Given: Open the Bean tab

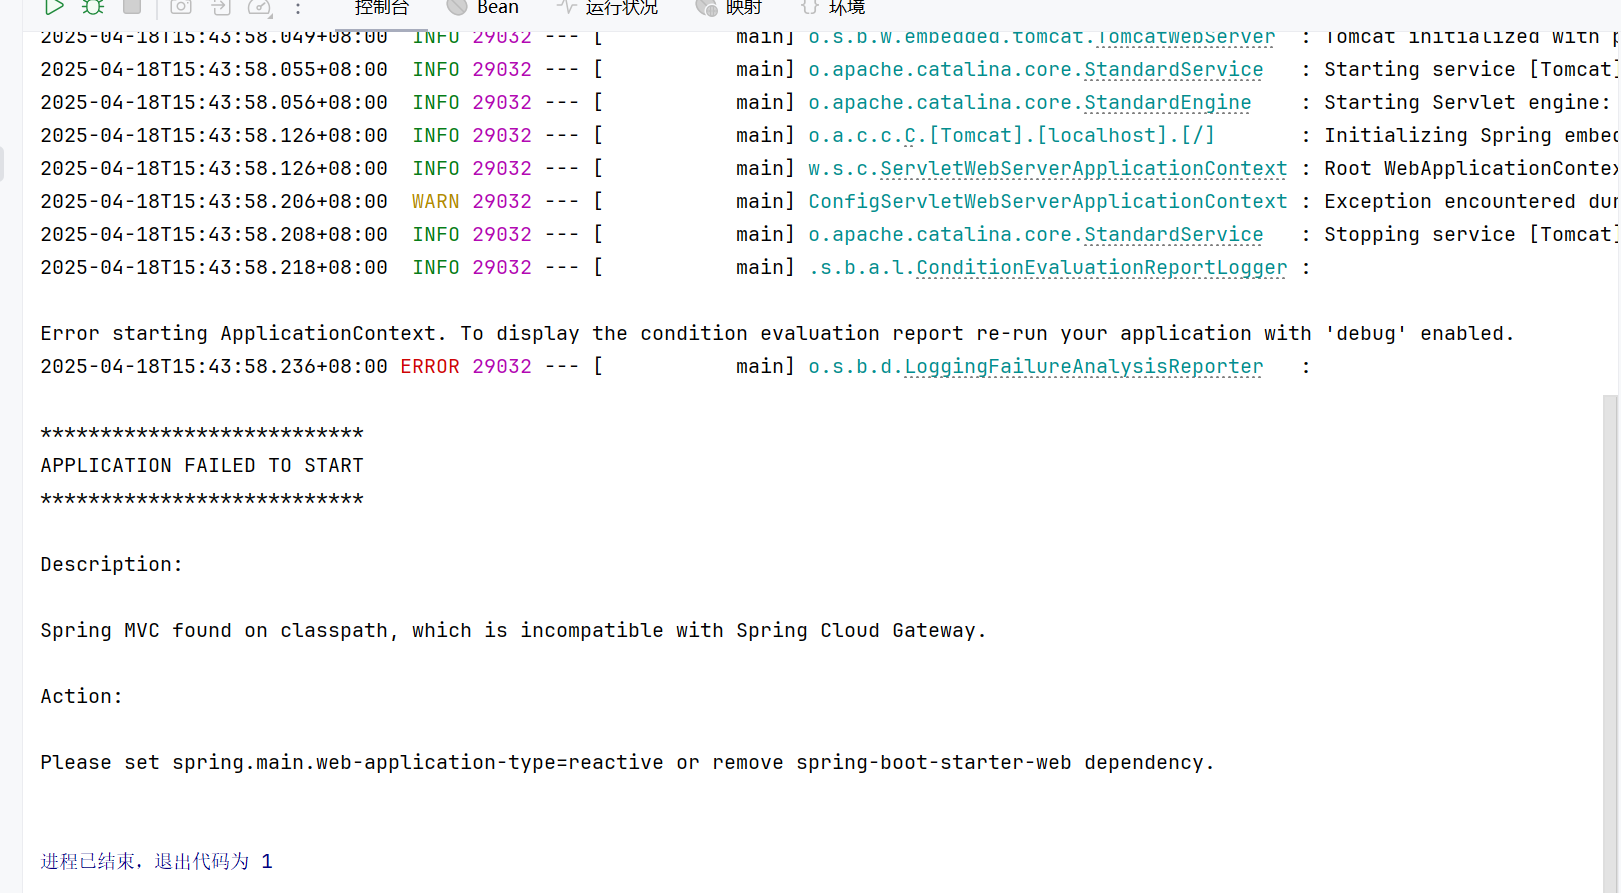Looking at the screenshot, I should 483,7.
